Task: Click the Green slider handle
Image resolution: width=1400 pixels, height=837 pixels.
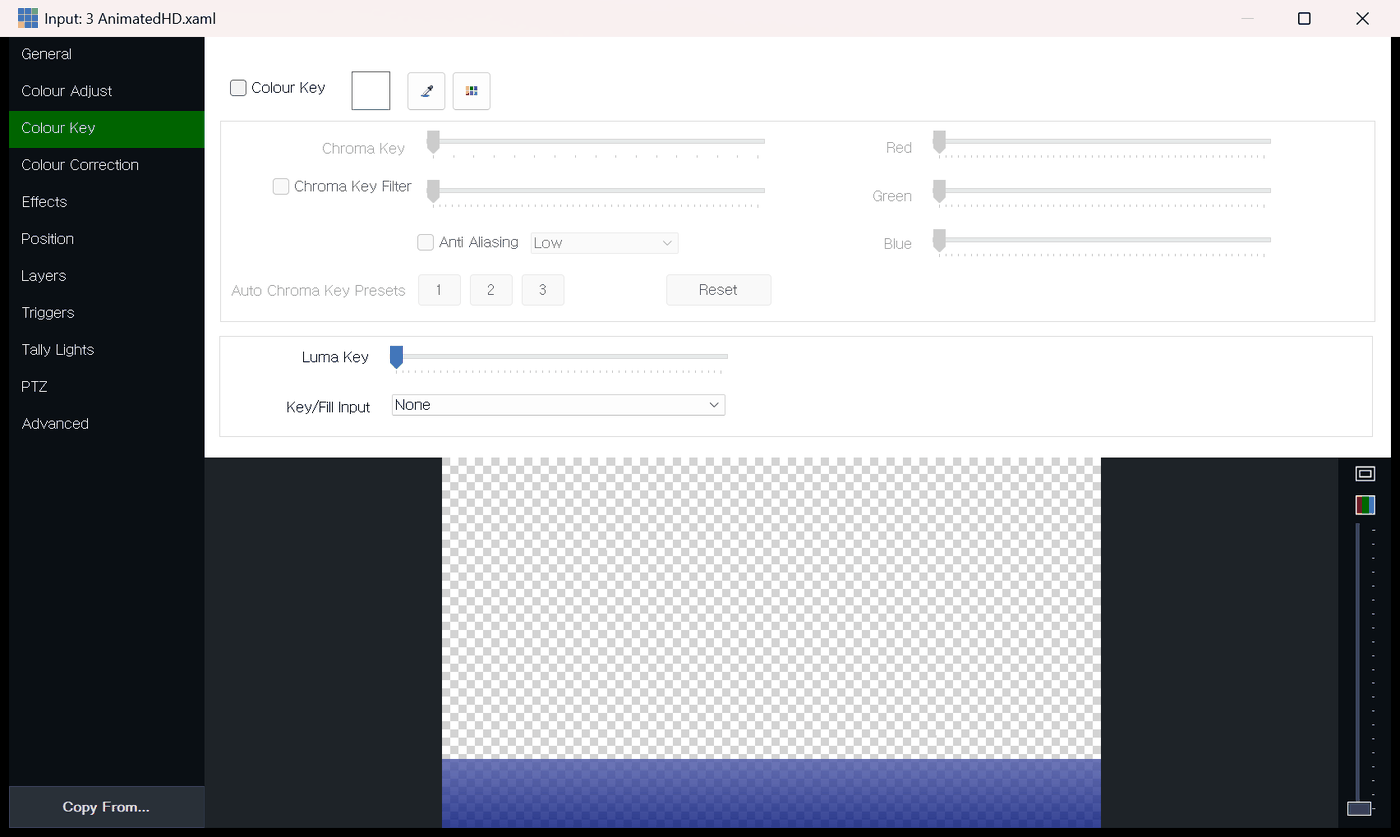Action: pyautogui.click(x=939, y=190)
